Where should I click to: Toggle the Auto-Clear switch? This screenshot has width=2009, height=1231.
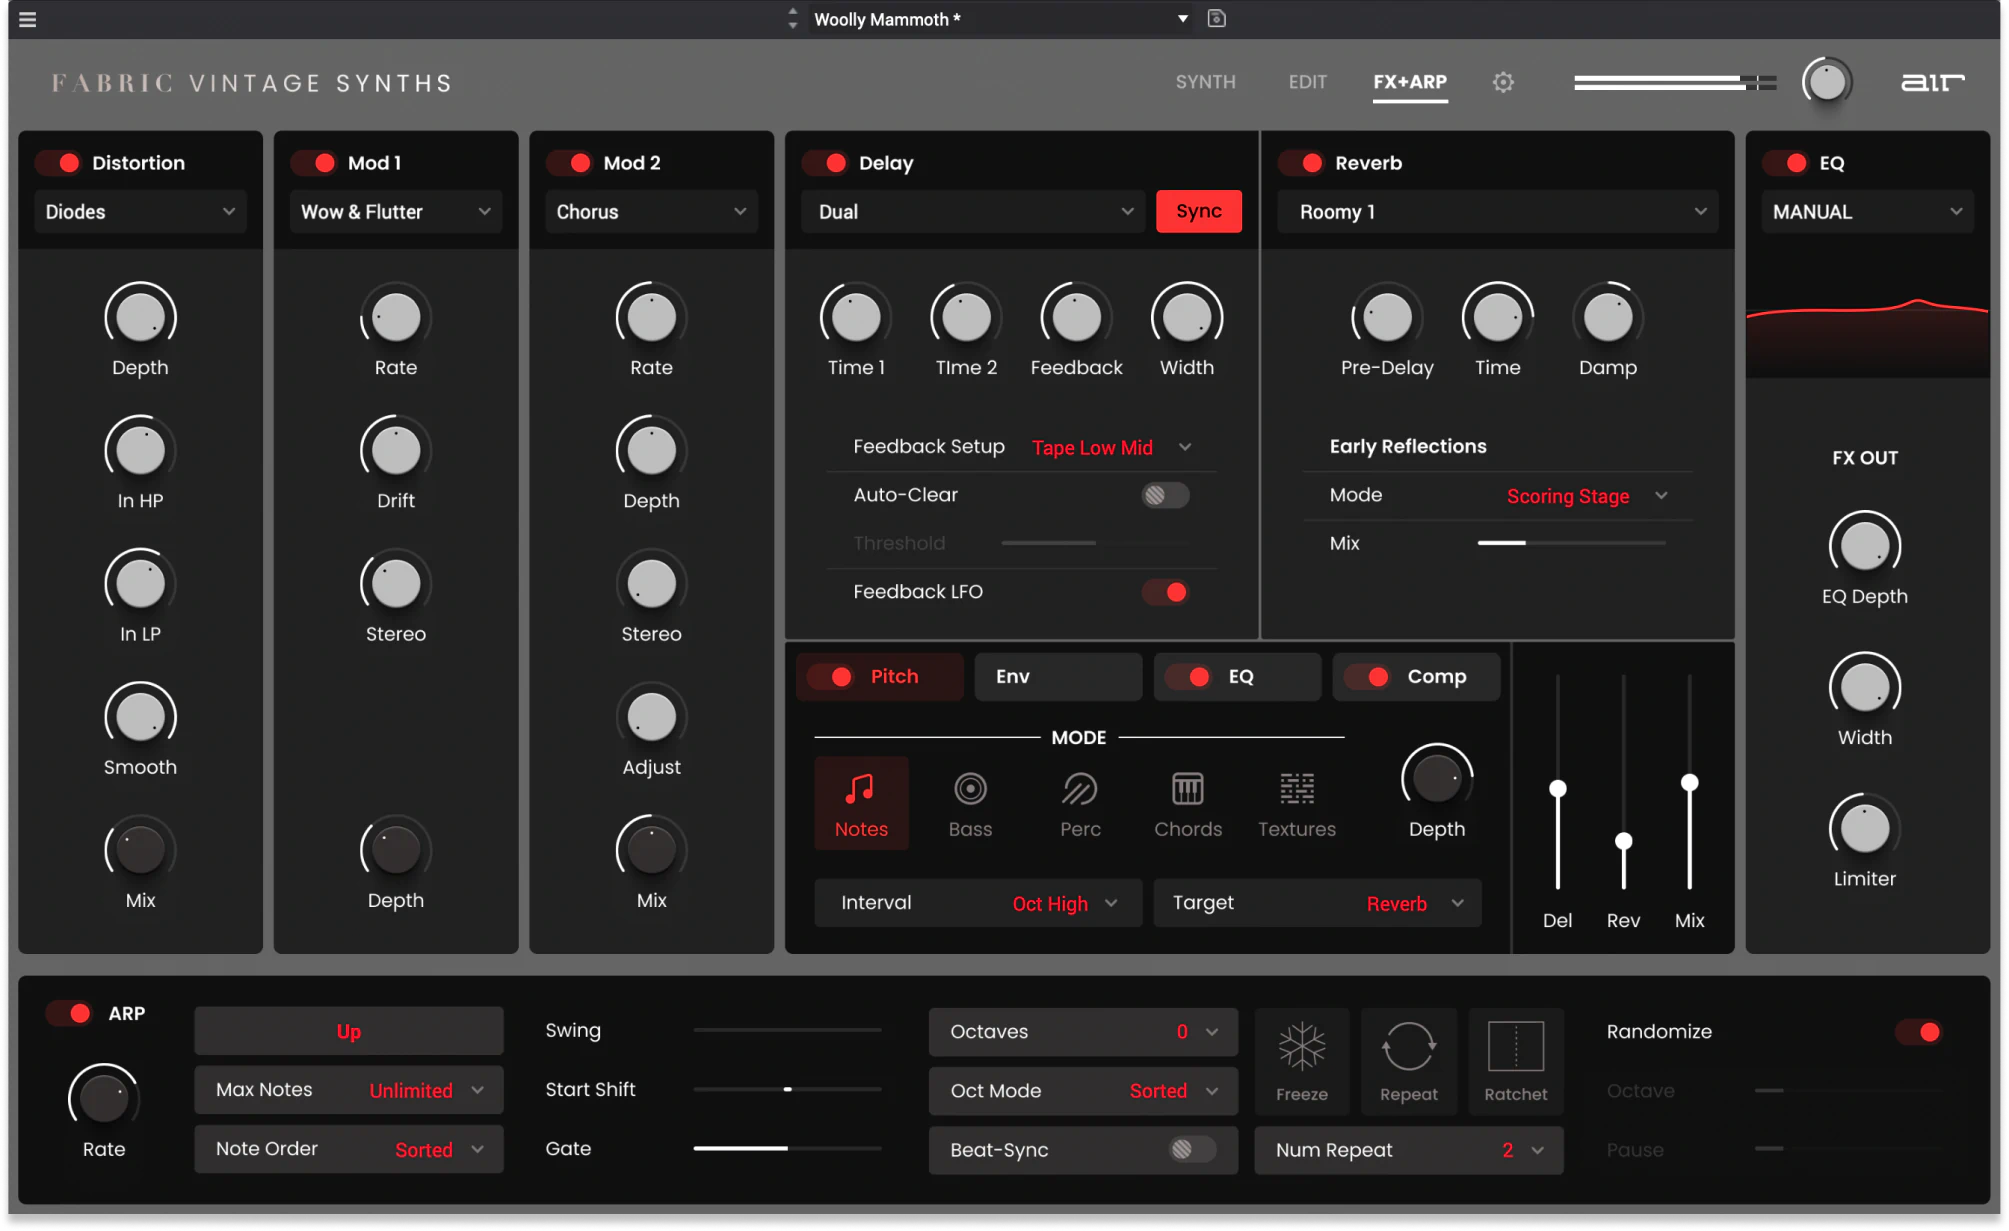coord(1165,495)
